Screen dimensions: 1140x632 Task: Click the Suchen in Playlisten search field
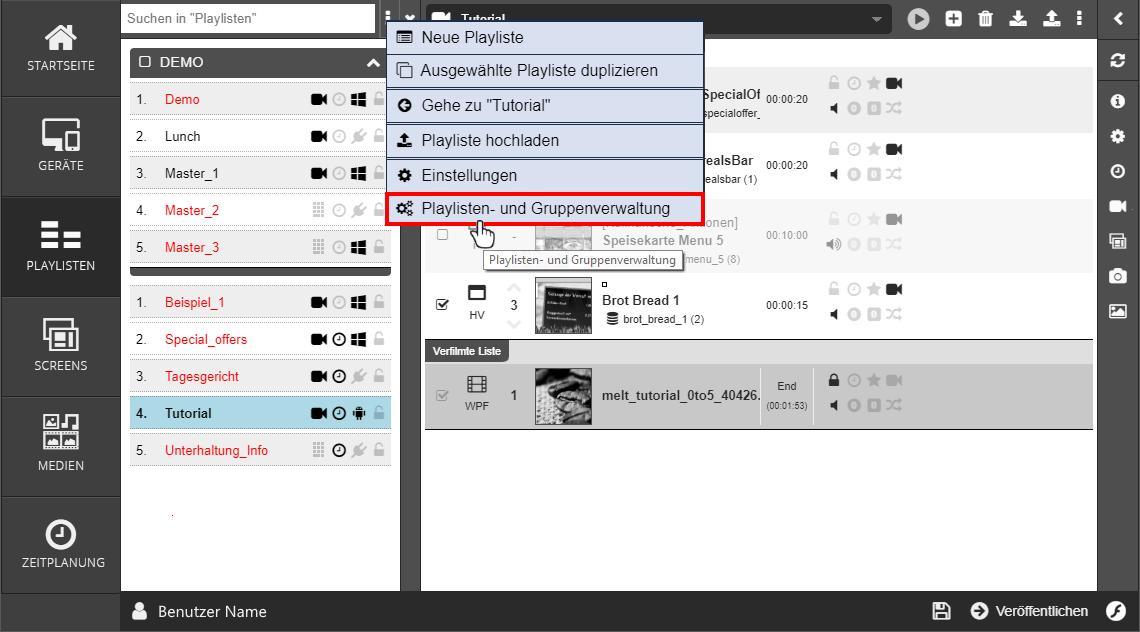[247, 18]
